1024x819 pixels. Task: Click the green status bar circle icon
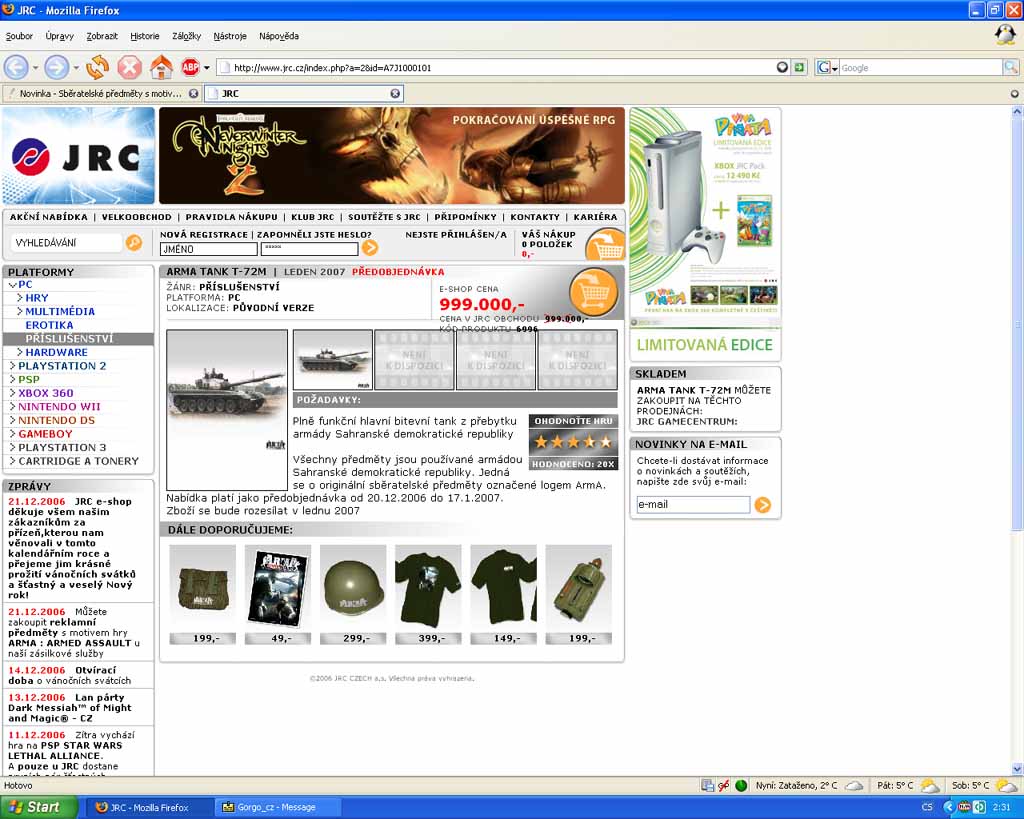[x=741, y=785]
